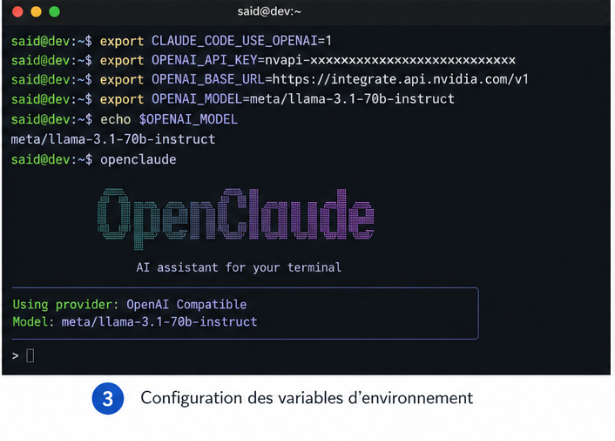This screenshot has height=441, width=615.
Task: Click the red close window button
Action: 18,12
